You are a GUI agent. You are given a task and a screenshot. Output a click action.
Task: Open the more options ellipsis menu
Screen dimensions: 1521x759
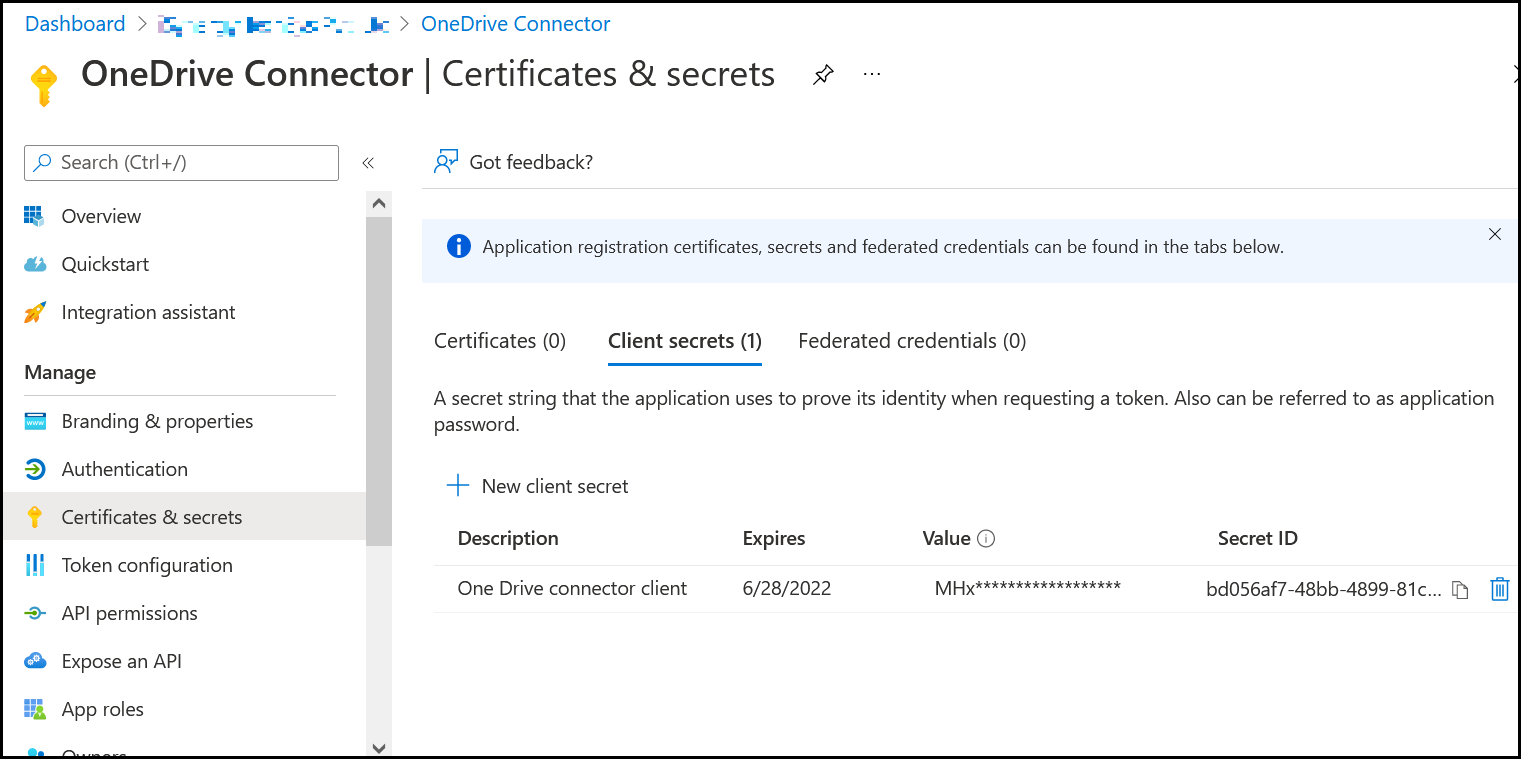click(x=872, y=74)
